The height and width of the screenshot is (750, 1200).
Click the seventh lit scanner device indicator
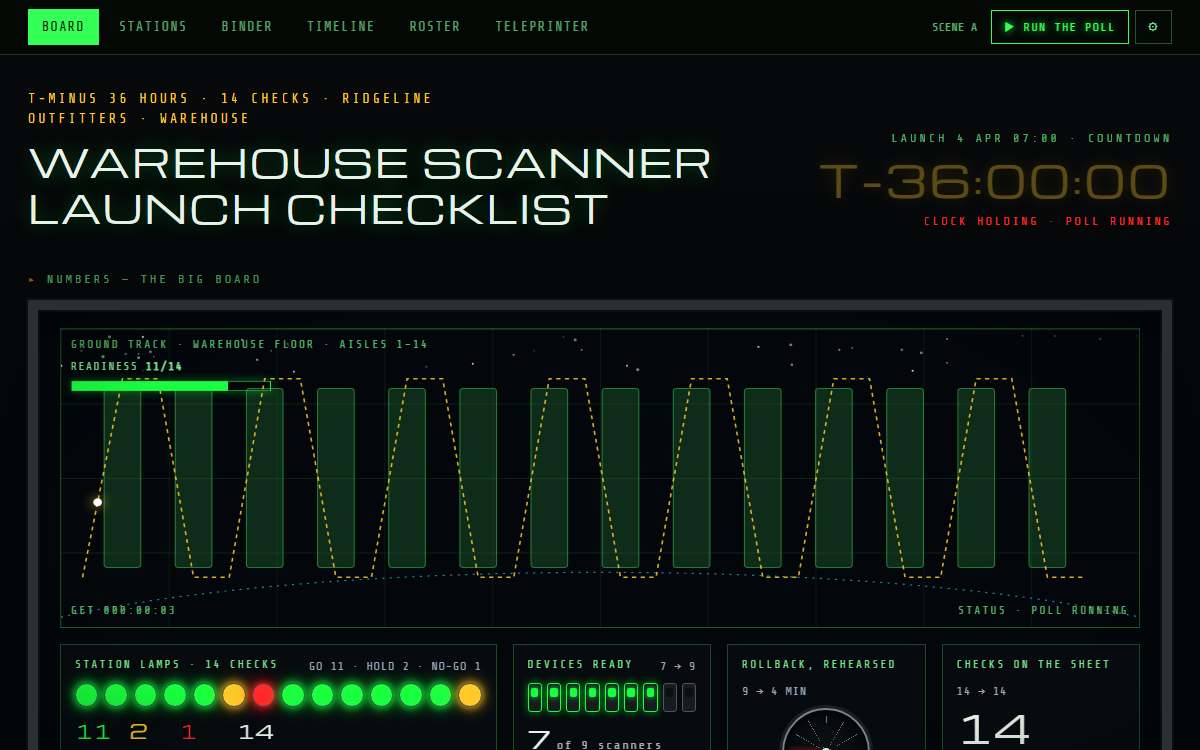(650, 697)
